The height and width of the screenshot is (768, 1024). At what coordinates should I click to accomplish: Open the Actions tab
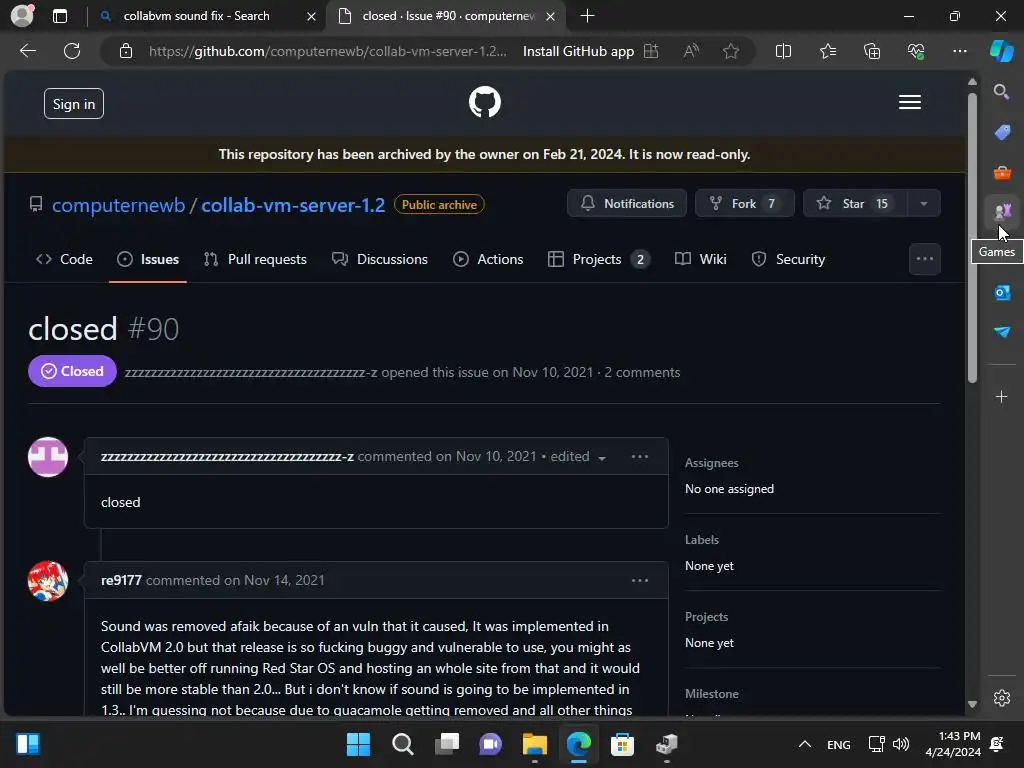click(488, 259)
